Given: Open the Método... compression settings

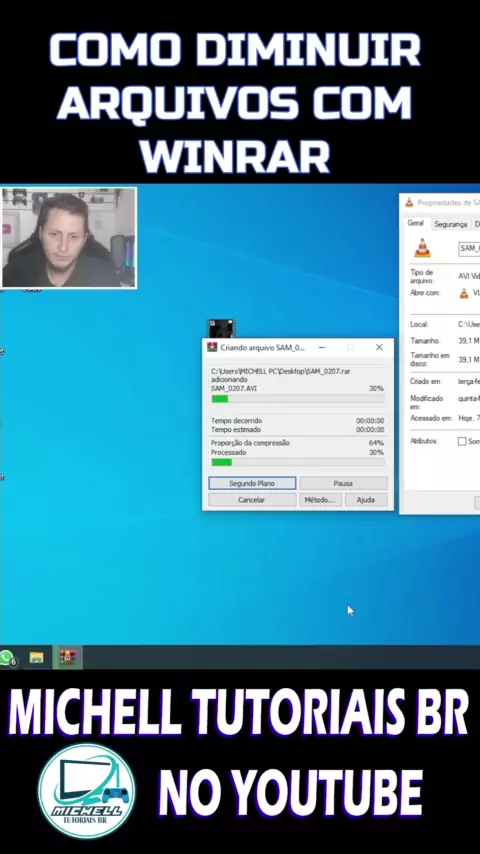Looking at the screenshot, I should (320, 499).
